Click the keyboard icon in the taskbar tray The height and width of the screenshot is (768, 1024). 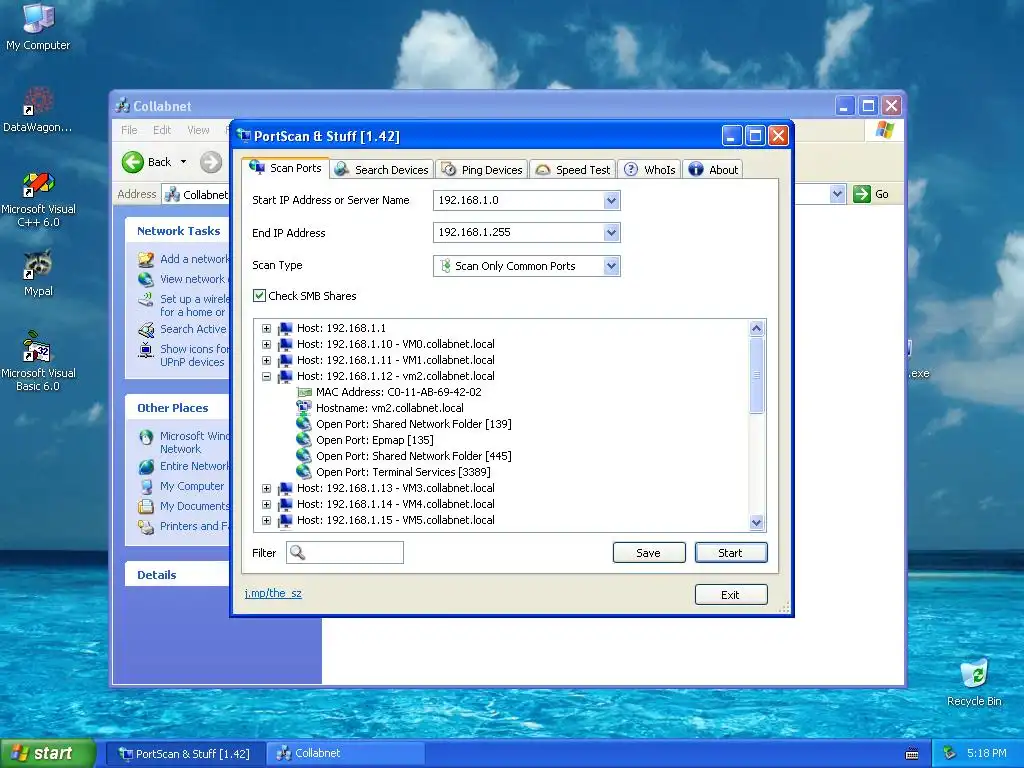pos(912,754)
